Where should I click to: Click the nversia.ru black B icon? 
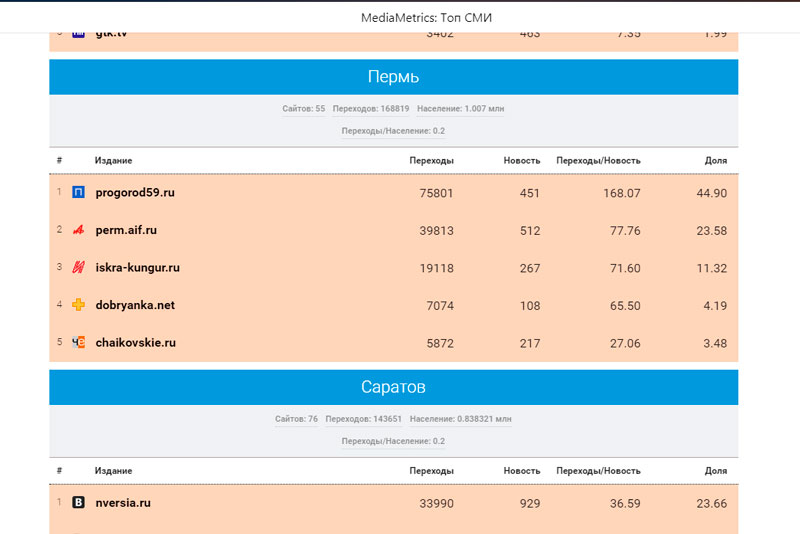click(79, 503)
